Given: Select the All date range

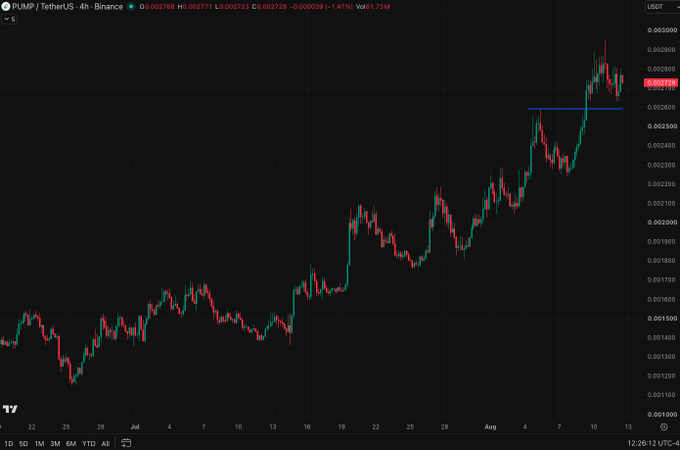Looking at the screenshot, I should coord(105,443).
